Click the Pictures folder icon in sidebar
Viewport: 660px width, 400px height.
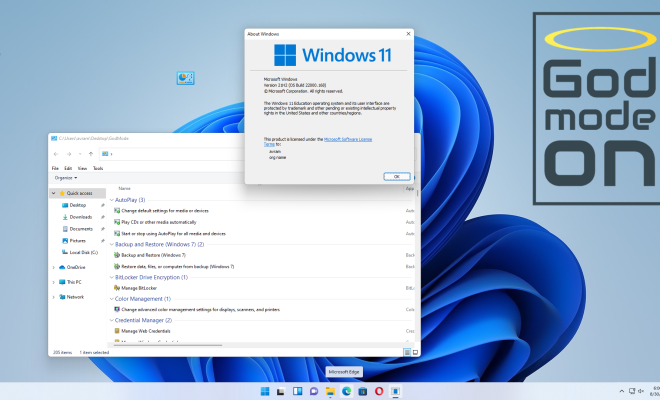[65, 240]
